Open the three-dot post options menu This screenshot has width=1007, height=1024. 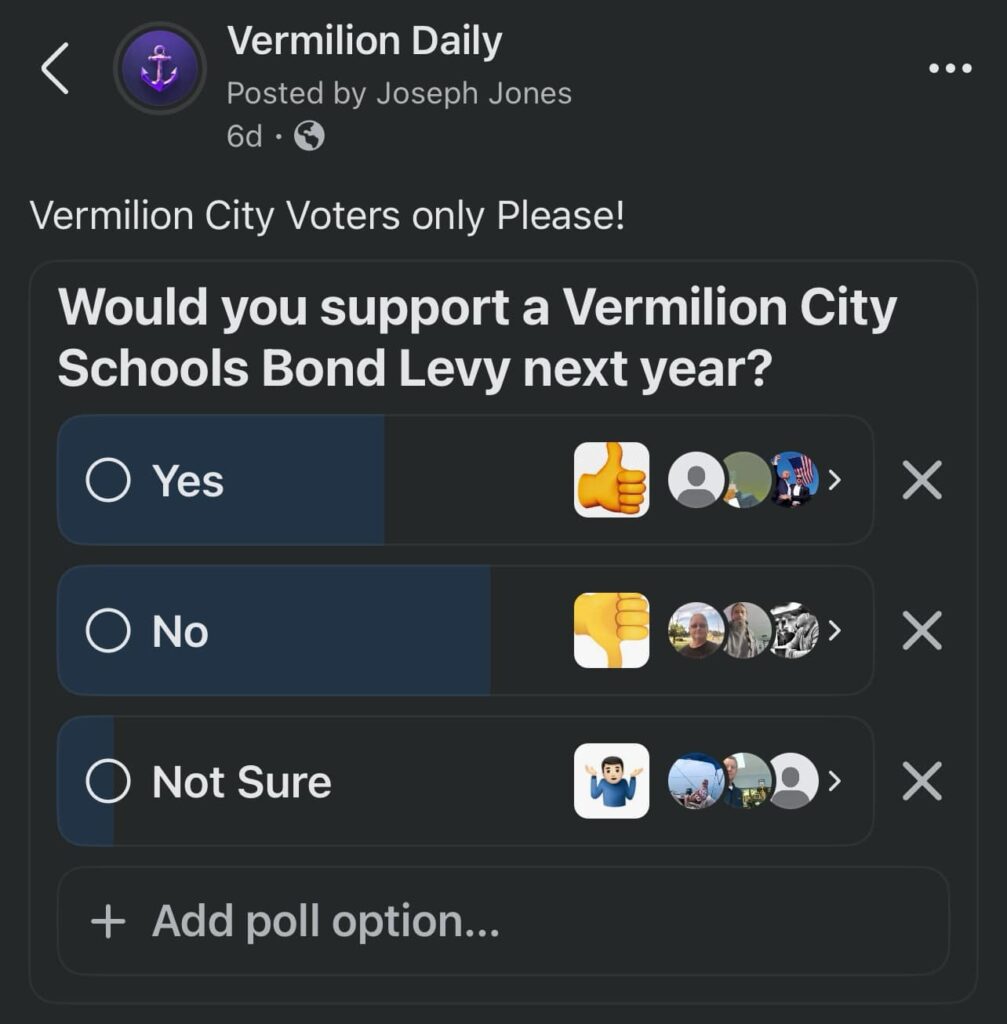[950, 68]
